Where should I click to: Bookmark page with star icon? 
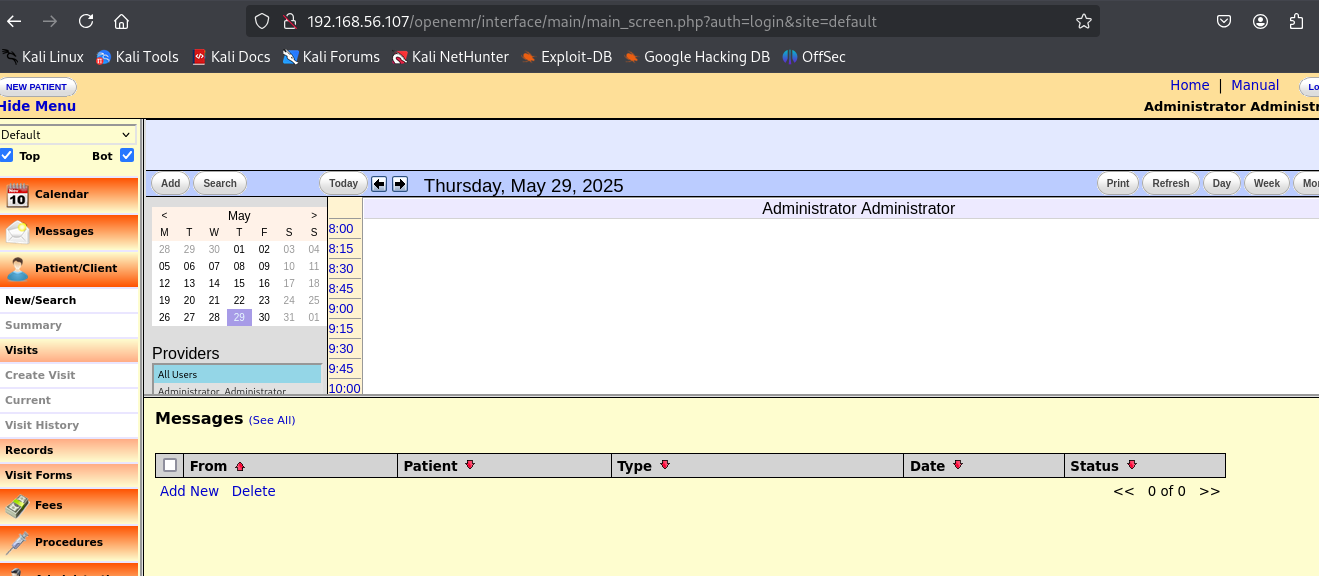[1083, 21]
